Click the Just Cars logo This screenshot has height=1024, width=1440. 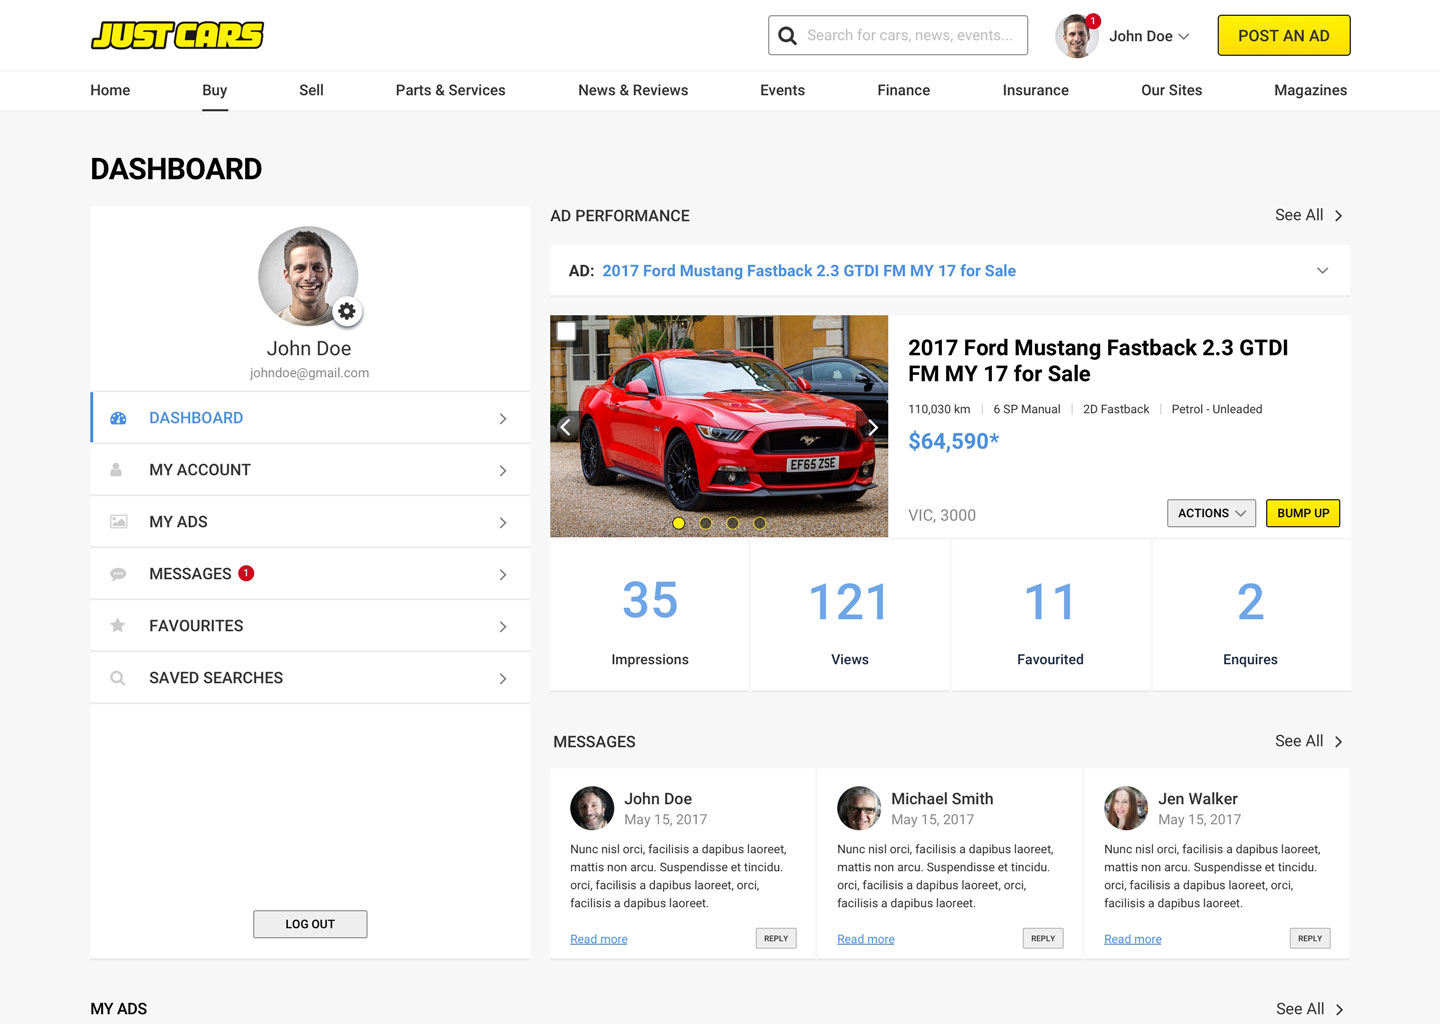click(177, 35)
